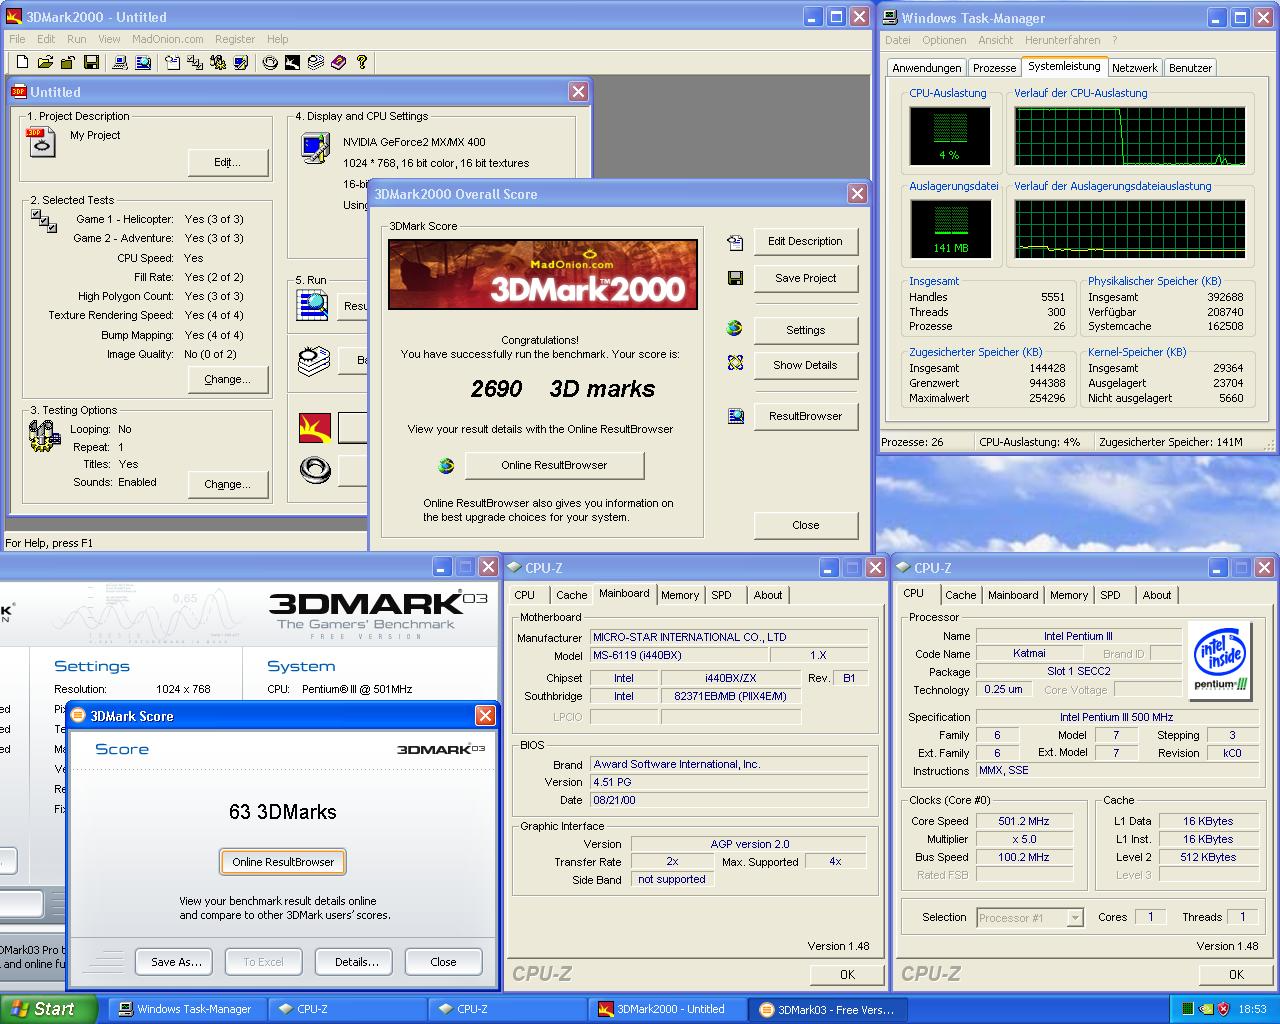Click the Windows Start button
The width and height of the screenshot is (1280, 1024).
pos(48,1009)
